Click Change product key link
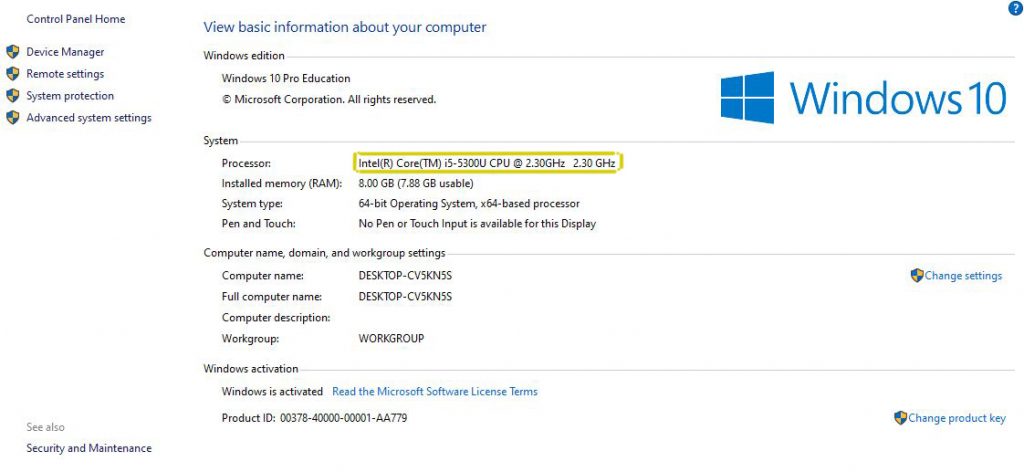1024x472 pixels. (957, 418)
